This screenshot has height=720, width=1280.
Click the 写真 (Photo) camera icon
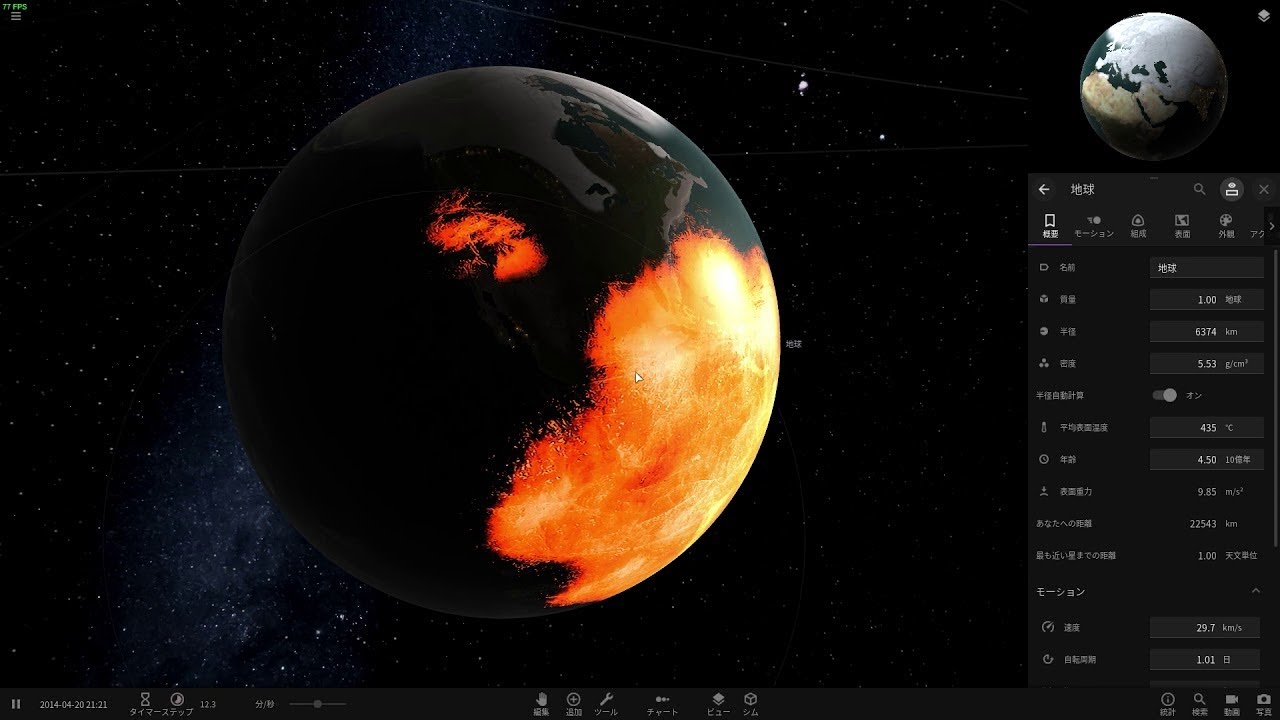click(1264, 702)
